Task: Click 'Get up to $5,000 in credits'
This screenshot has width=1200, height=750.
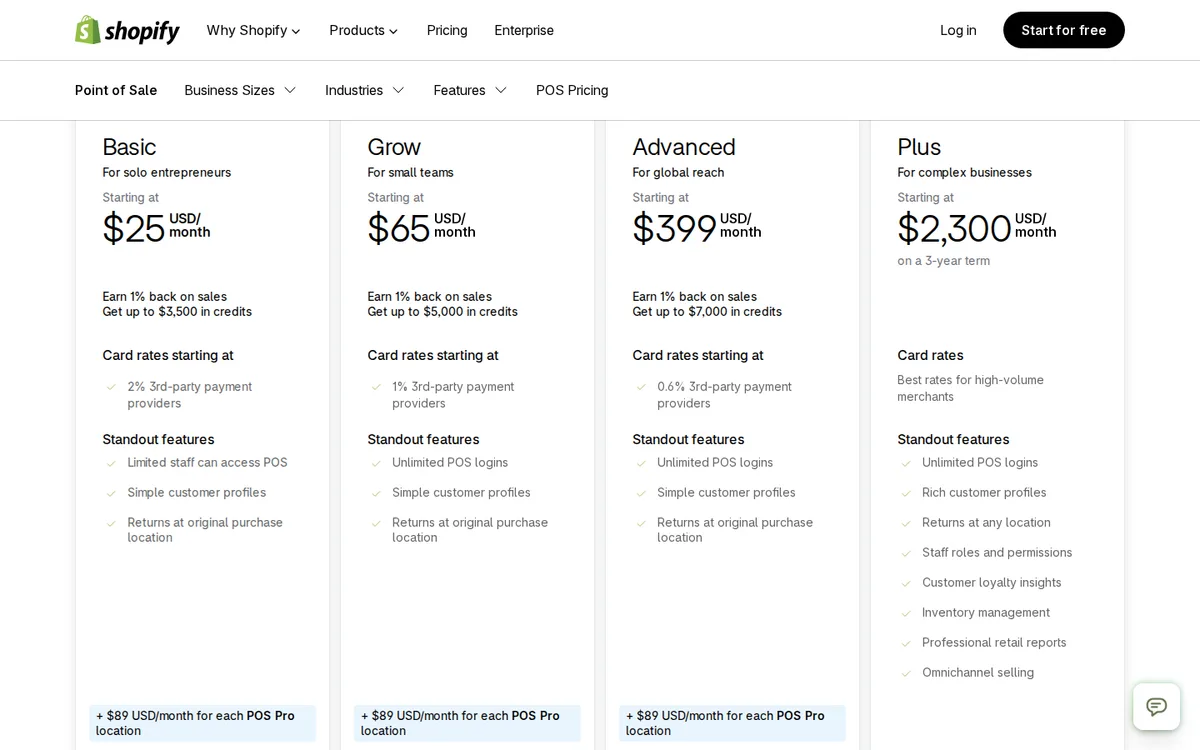Action: pos(442,312)
